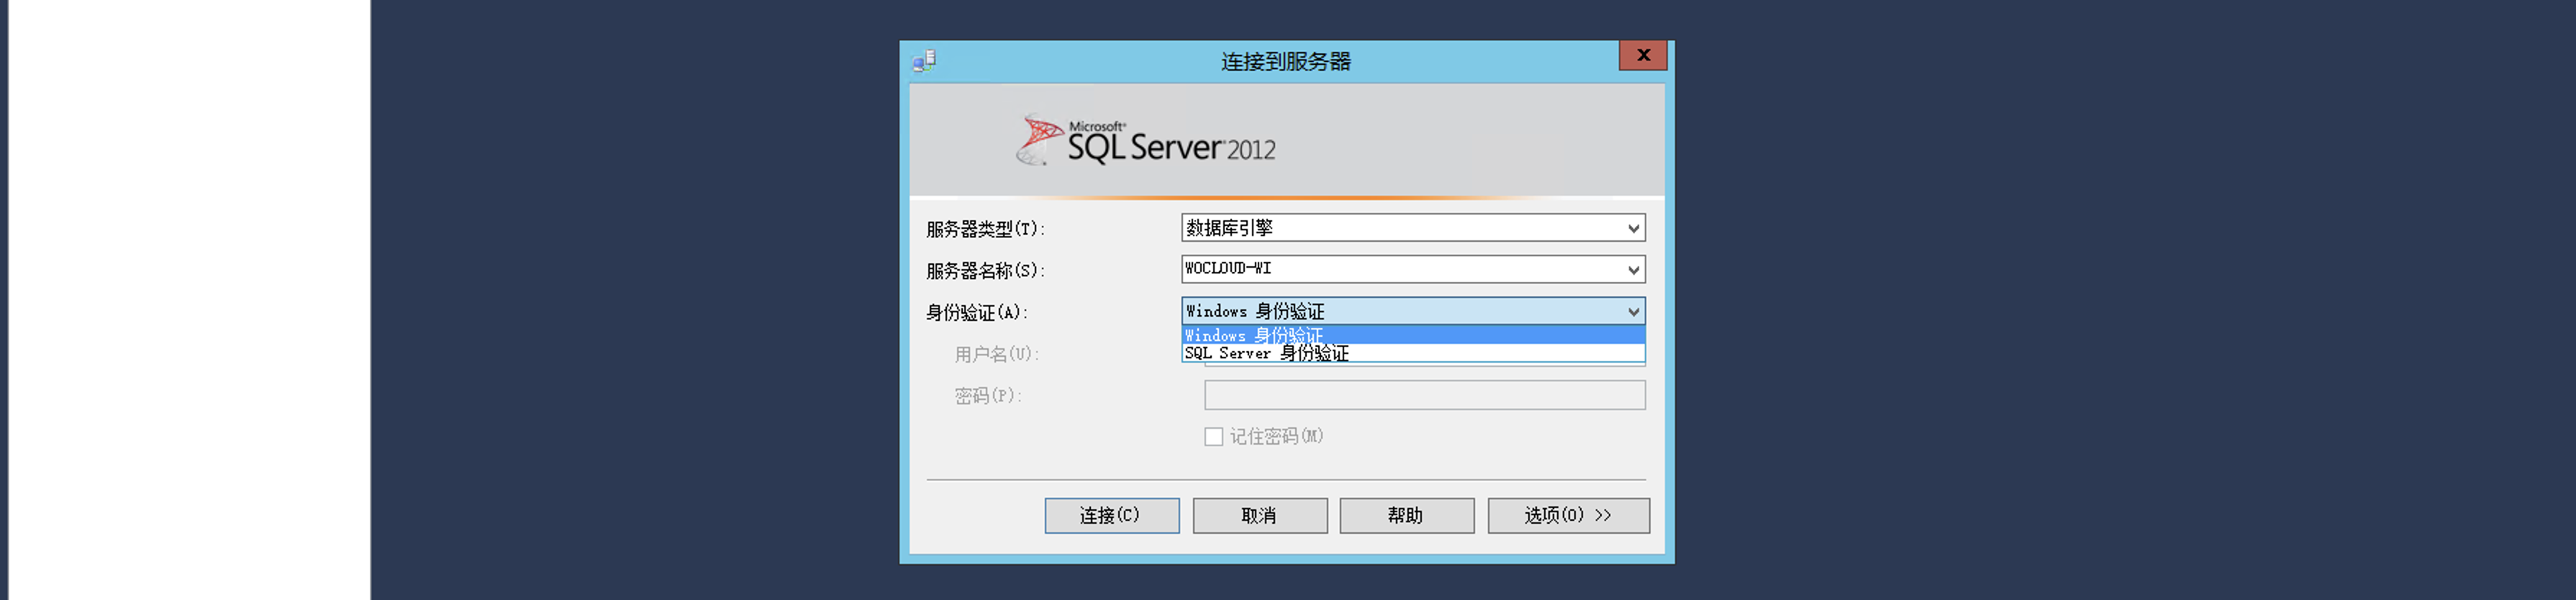Viewport: 2576px width, 600px height.
Task: Click the server connection icon in title bar
Action: point(924,61)
